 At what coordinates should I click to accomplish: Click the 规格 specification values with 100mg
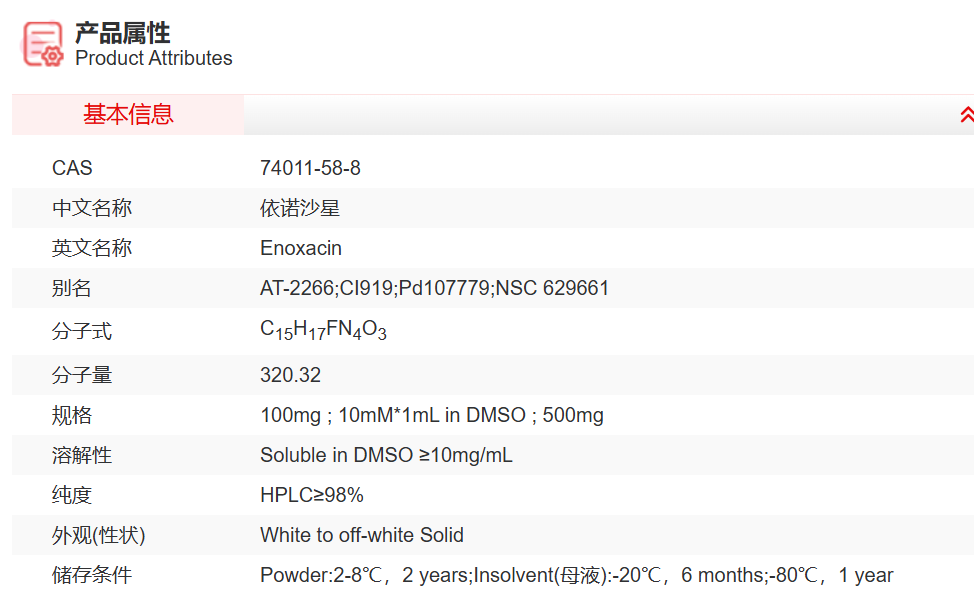click(431, 415)
